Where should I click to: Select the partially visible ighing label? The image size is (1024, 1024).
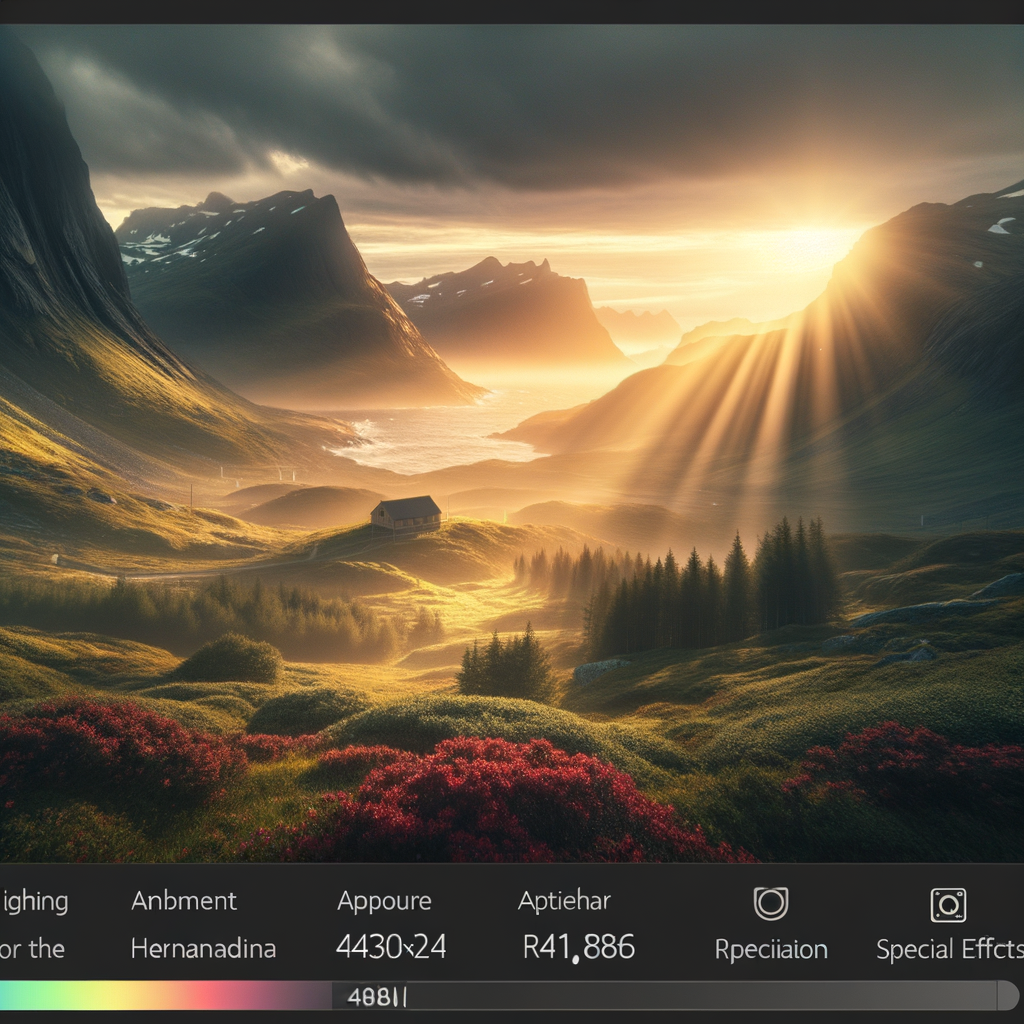click(34, 902)
